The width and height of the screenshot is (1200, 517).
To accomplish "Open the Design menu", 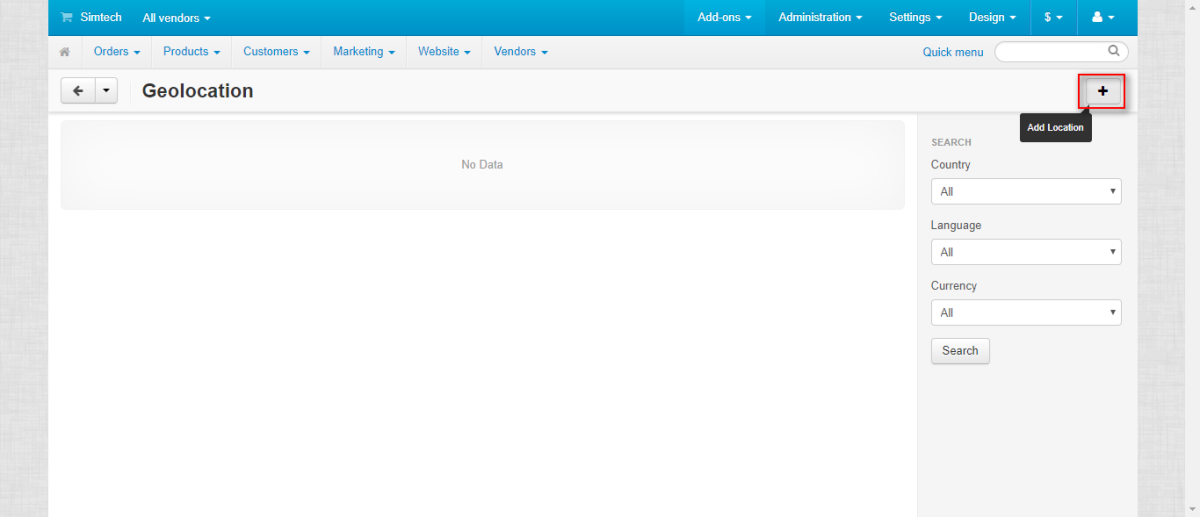I will coord(992,18).
